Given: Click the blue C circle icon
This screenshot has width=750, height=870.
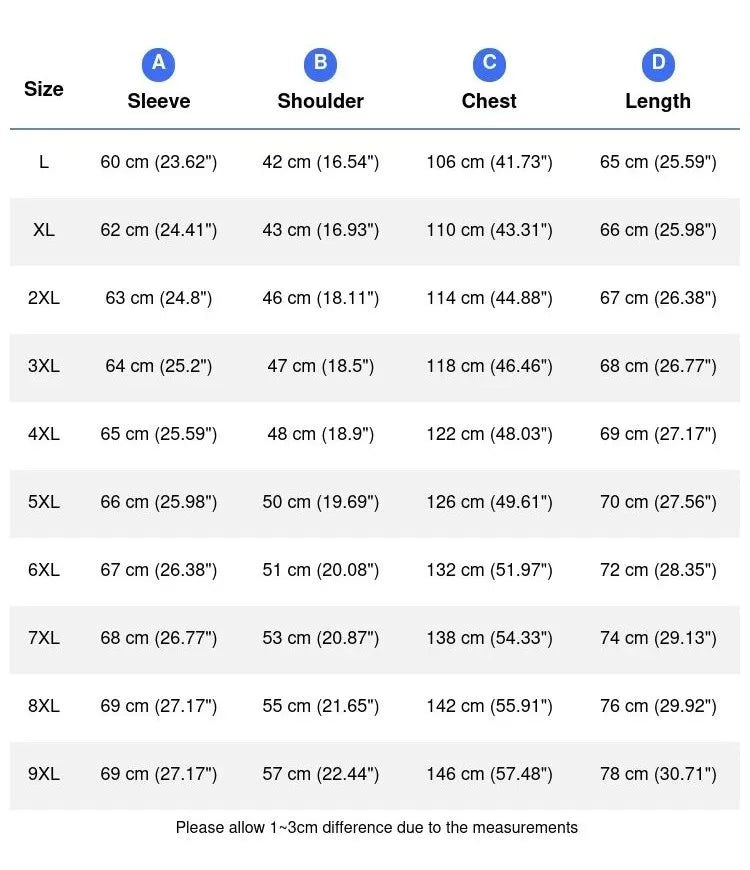Looking at the screenshot, I should click(489, 64).
